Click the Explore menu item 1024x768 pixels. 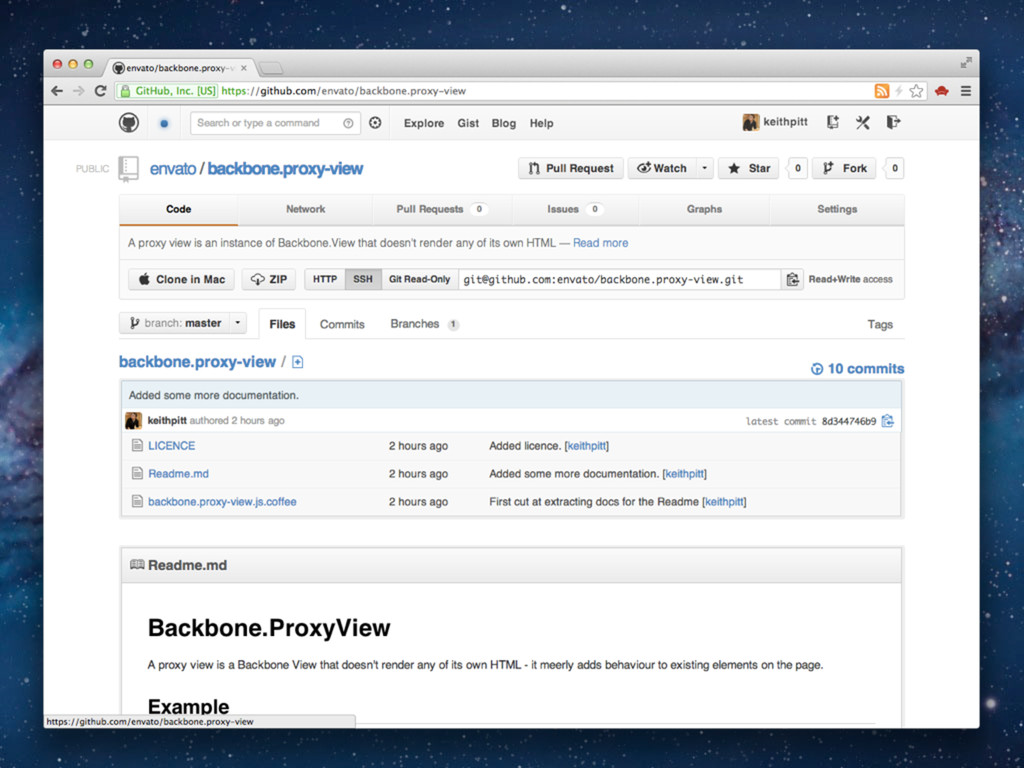tap(424, 123)
